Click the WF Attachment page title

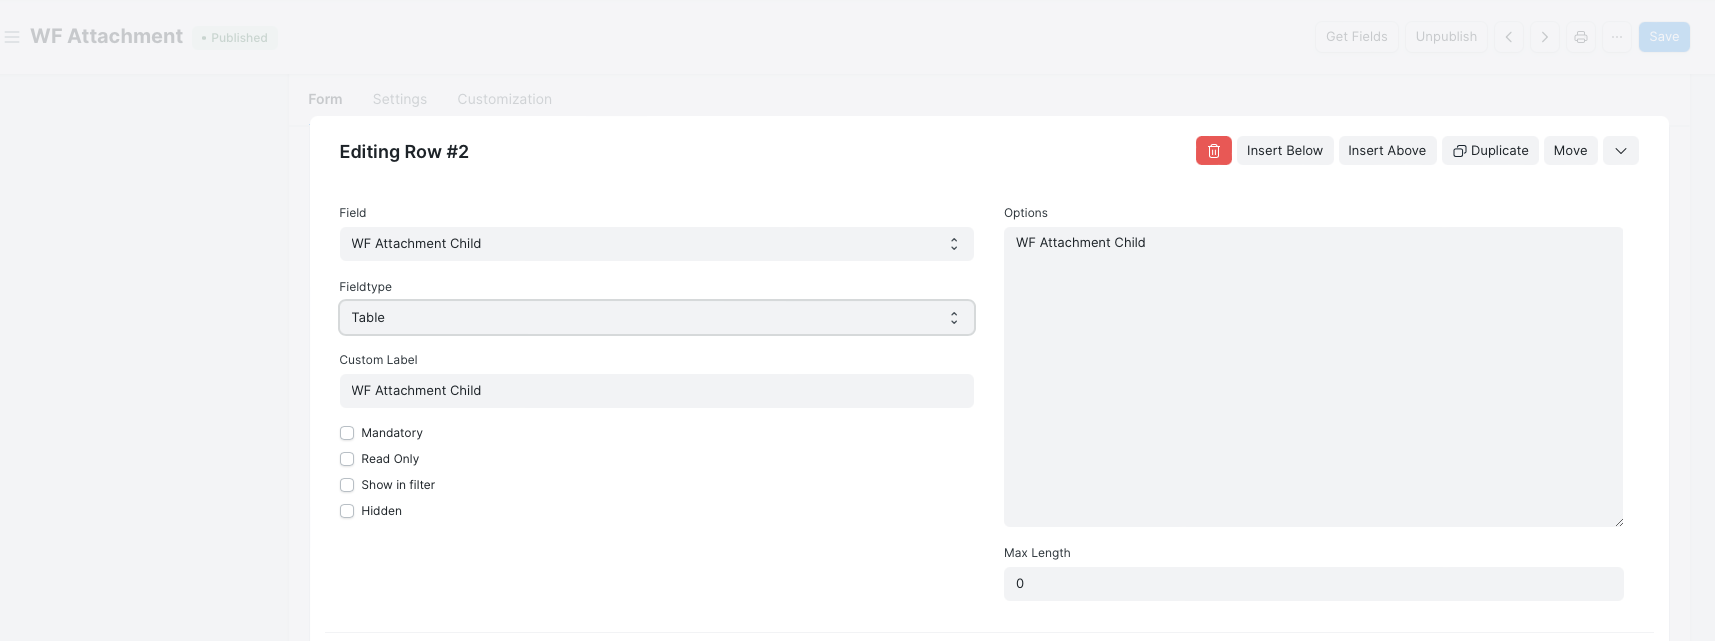tap(107, 37)
